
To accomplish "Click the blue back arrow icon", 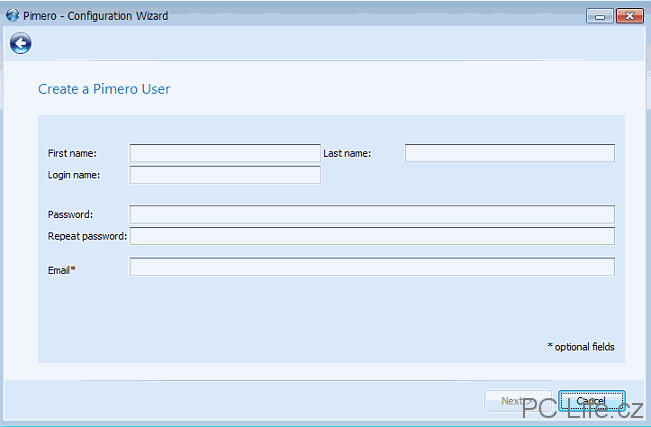I will tap(20, 43).
